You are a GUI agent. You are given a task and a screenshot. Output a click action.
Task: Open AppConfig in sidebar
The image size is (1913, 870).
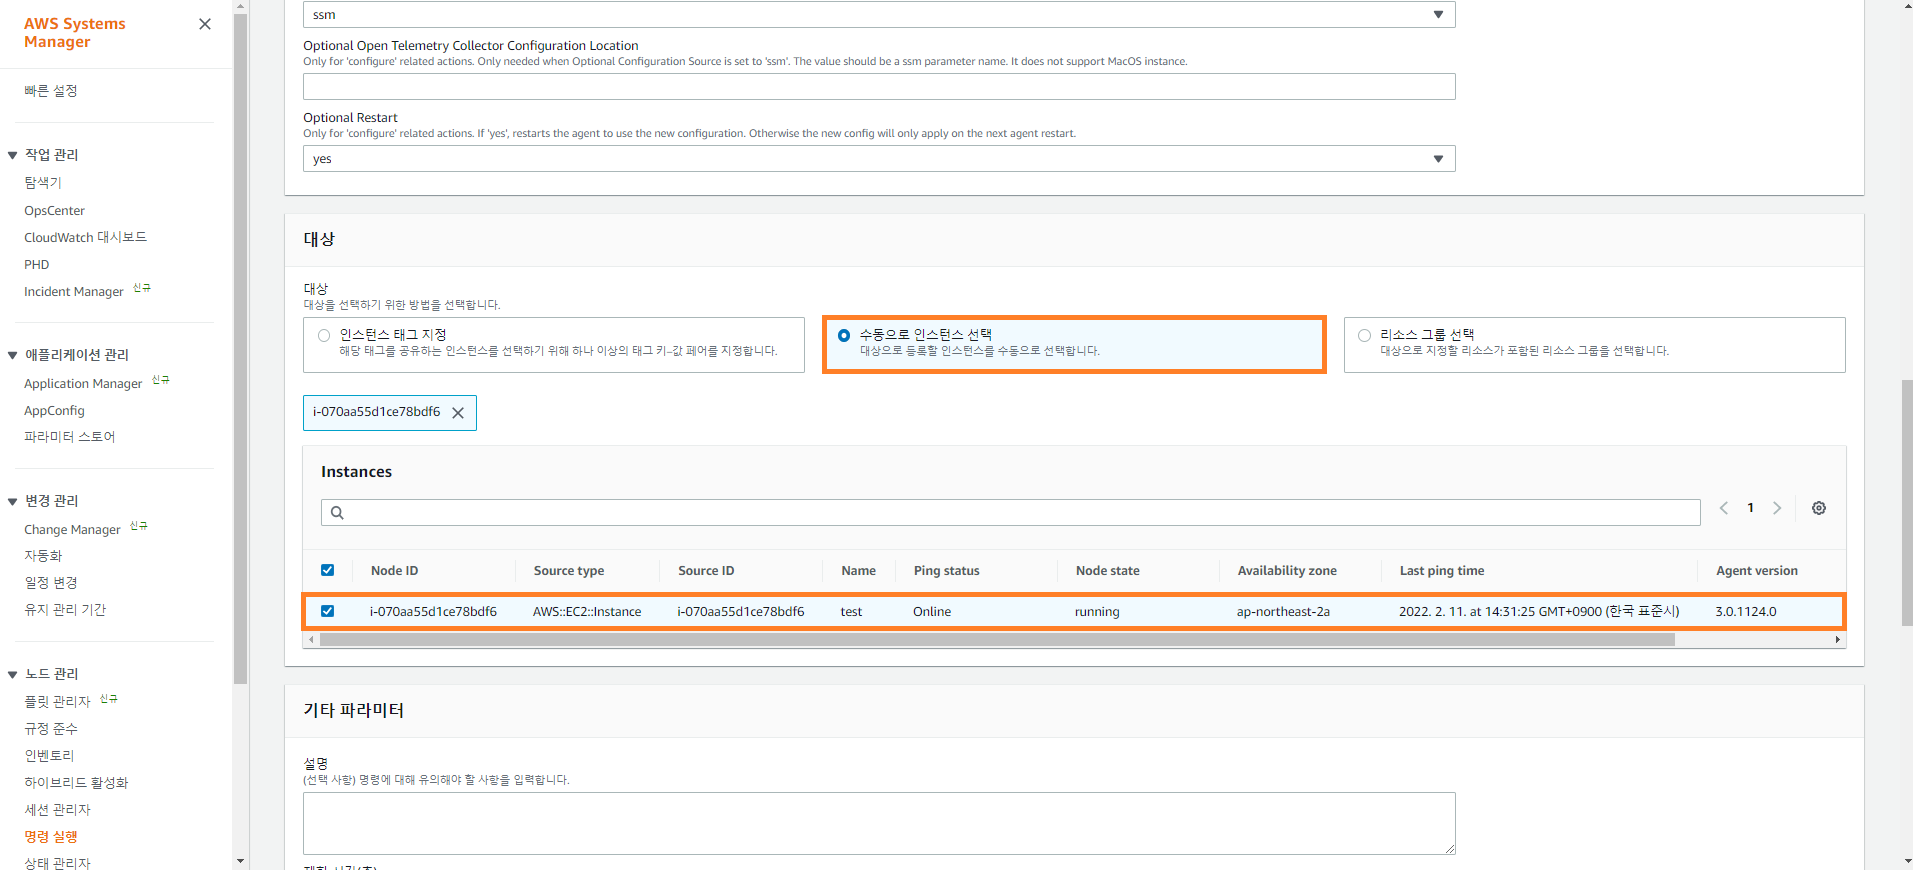(54, 411)
